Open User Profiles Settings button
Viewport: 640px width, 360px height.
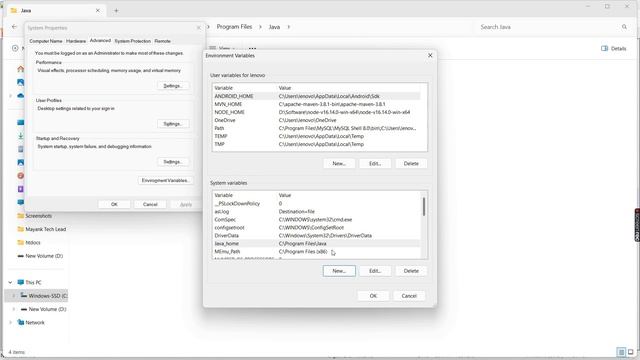click(x=173, y=124)
